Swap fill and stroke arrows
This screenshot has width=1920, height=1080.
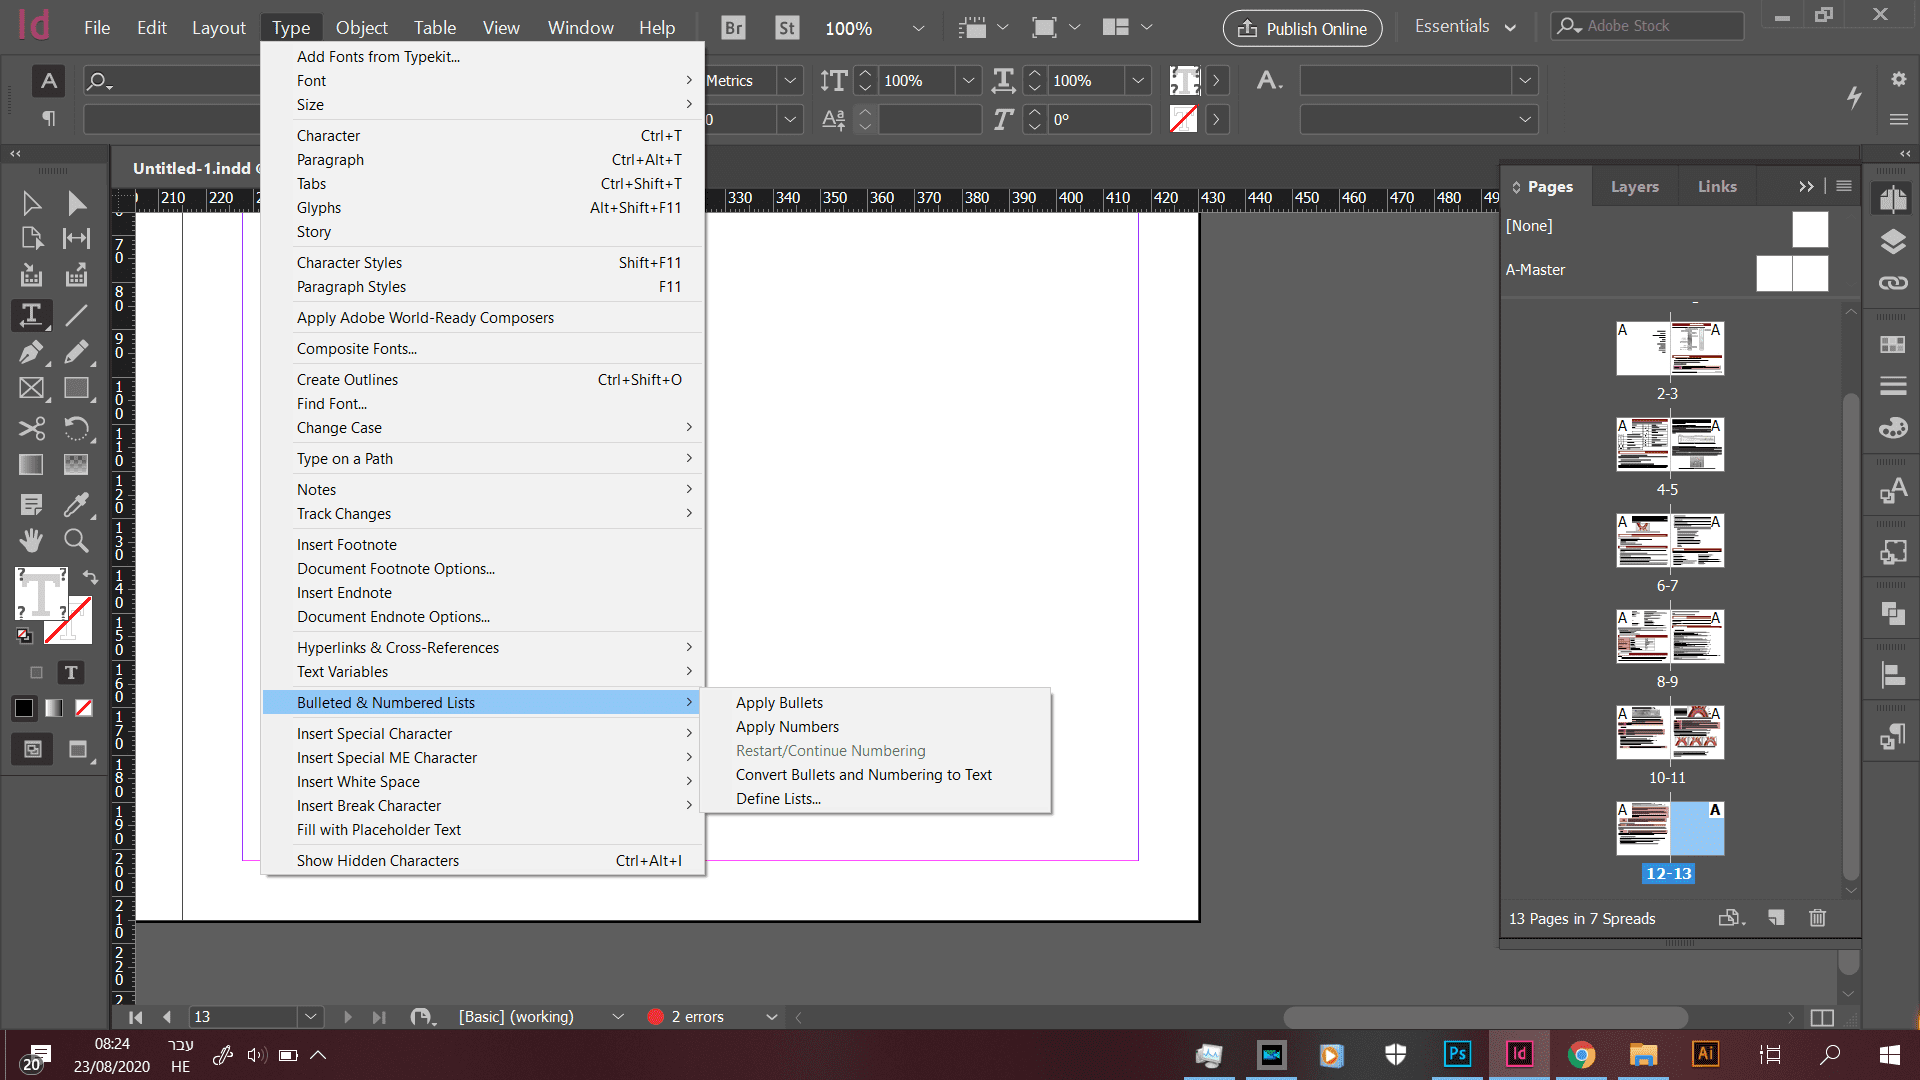click(90, 577)
